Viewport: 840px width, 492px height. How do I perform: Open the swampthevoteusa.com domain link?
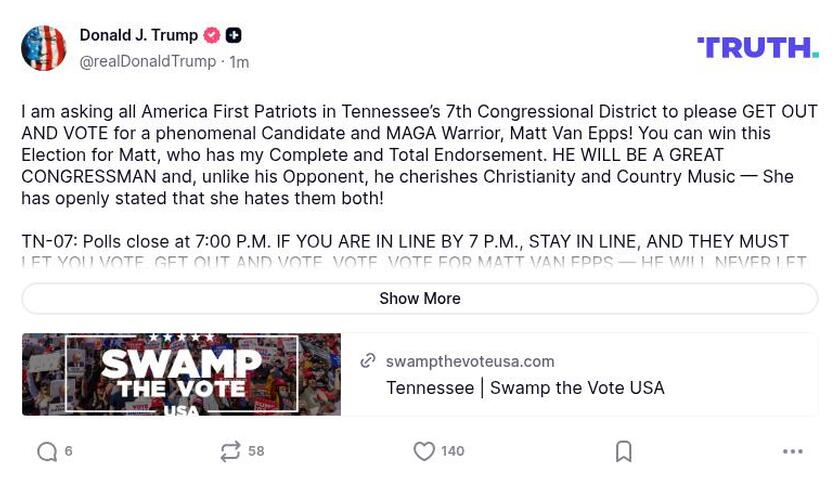(470, 361)
